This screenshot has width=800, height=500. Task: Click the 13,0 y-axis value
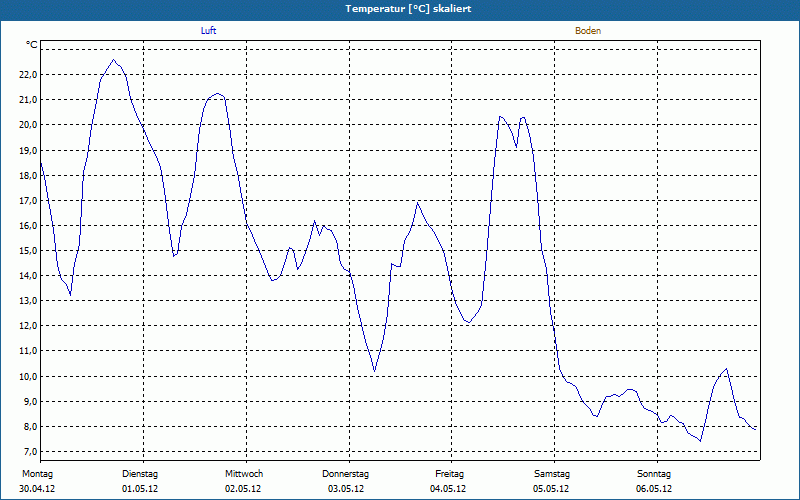click(x=28, y=301)
